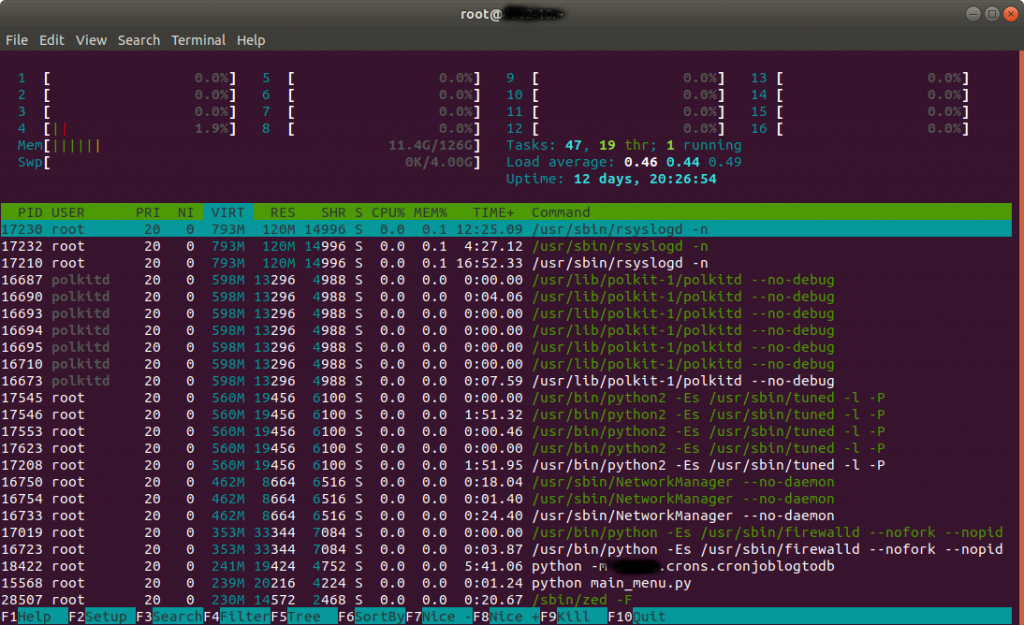
Task: Click the Uptime value text
Action: (x=645, y=179)
